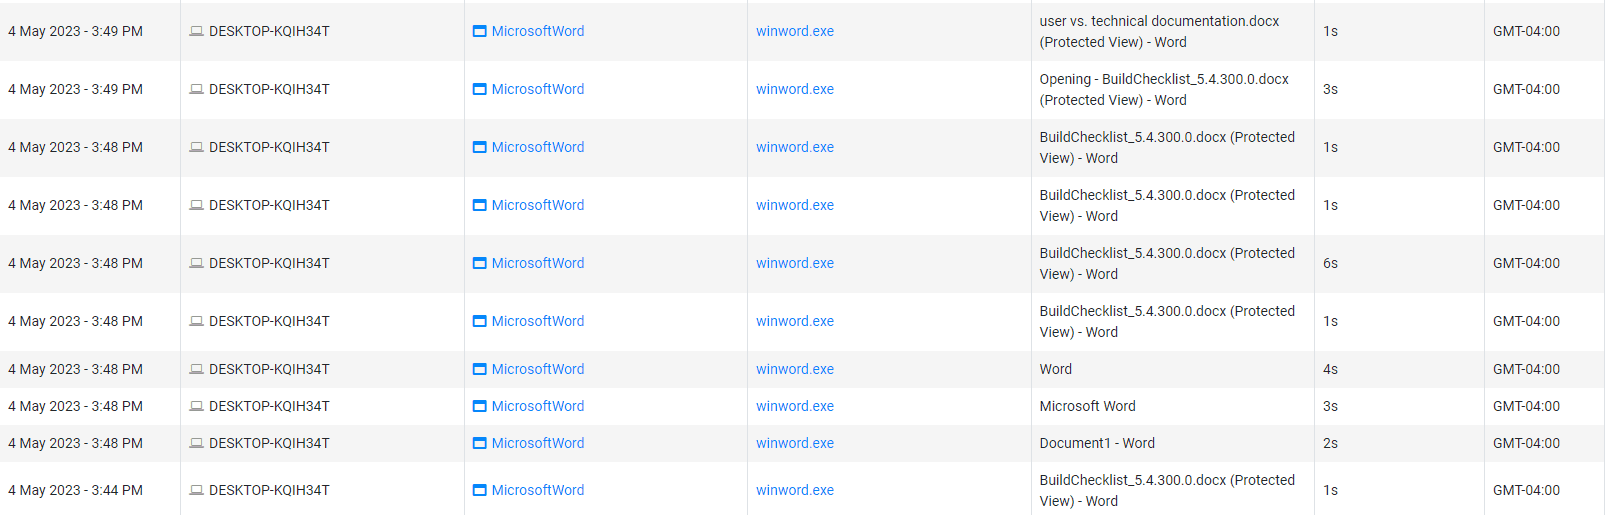The width and height of the screenshot is (1609, 515).
Task: Click the computer icon in the row titled 'Word' with 4s
Action: click(x=197, y=370)
